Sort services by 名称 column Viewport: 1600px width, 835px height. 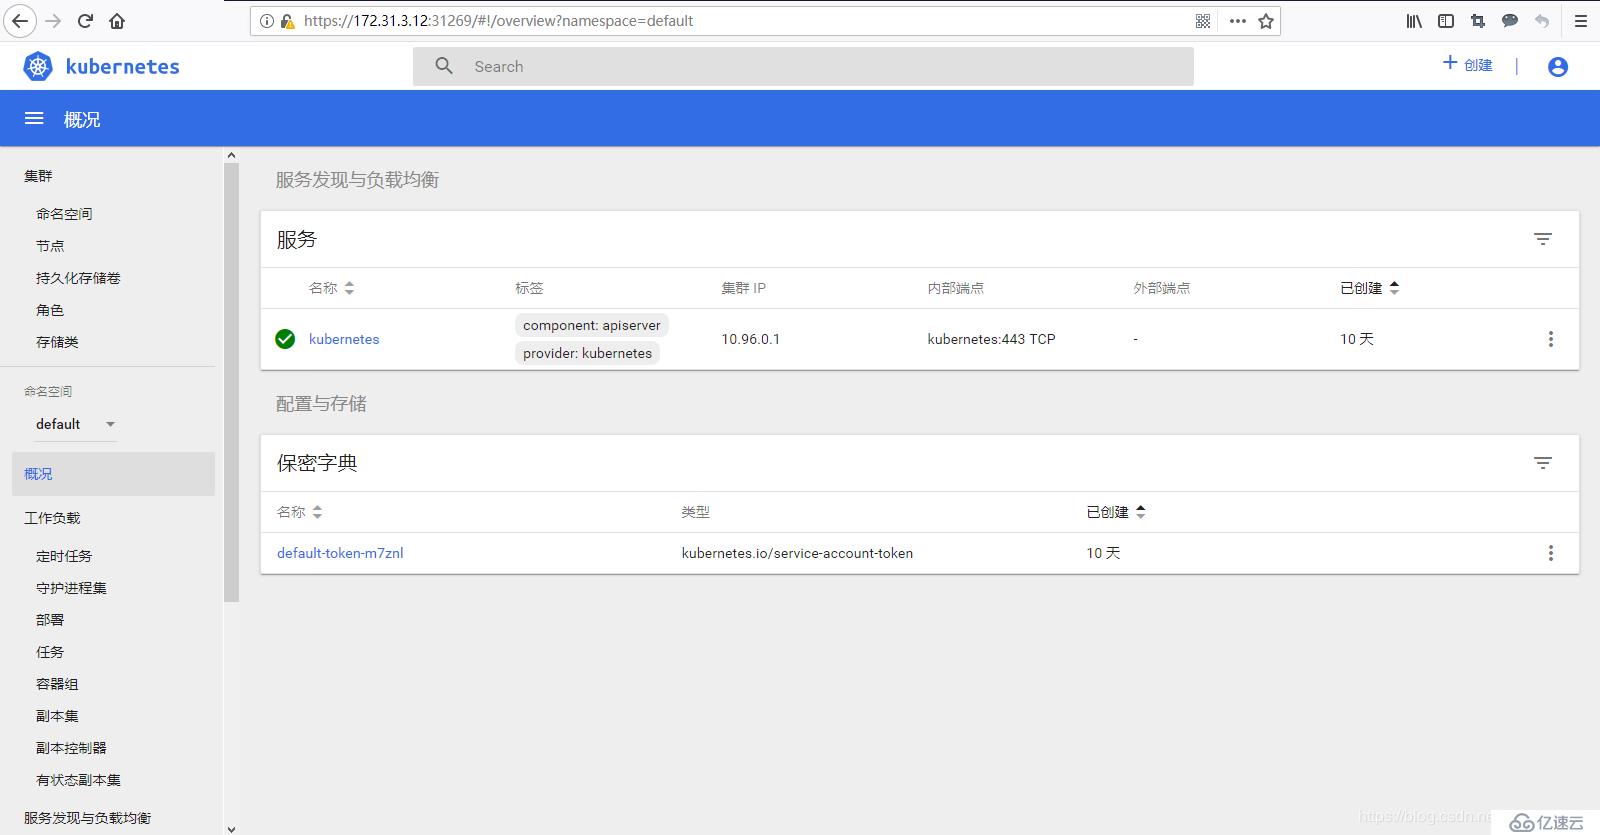click(x=332, y=288)
